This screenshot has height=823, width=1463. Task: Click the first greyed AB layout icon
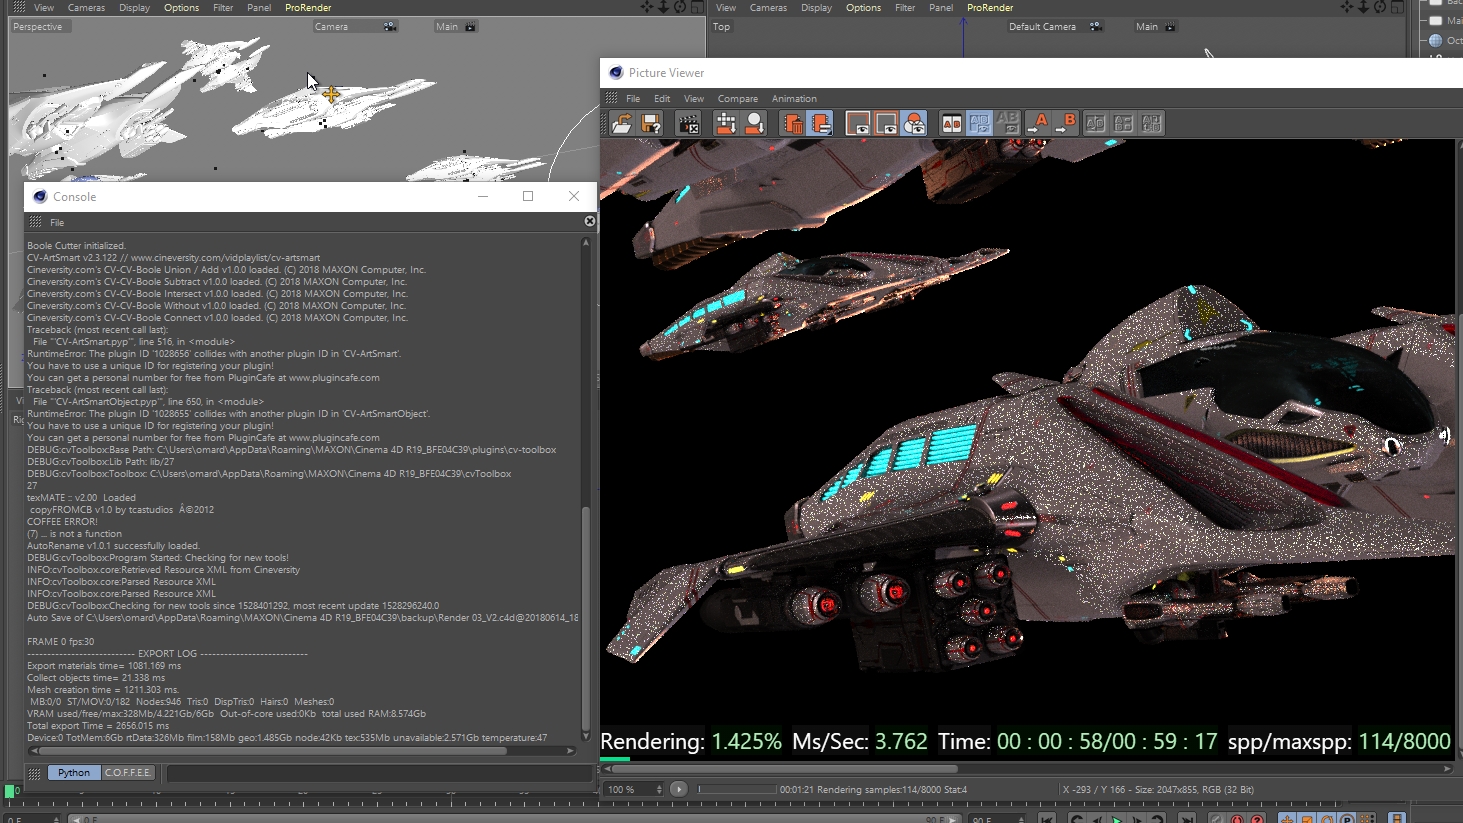click(x=1096, y=123)
